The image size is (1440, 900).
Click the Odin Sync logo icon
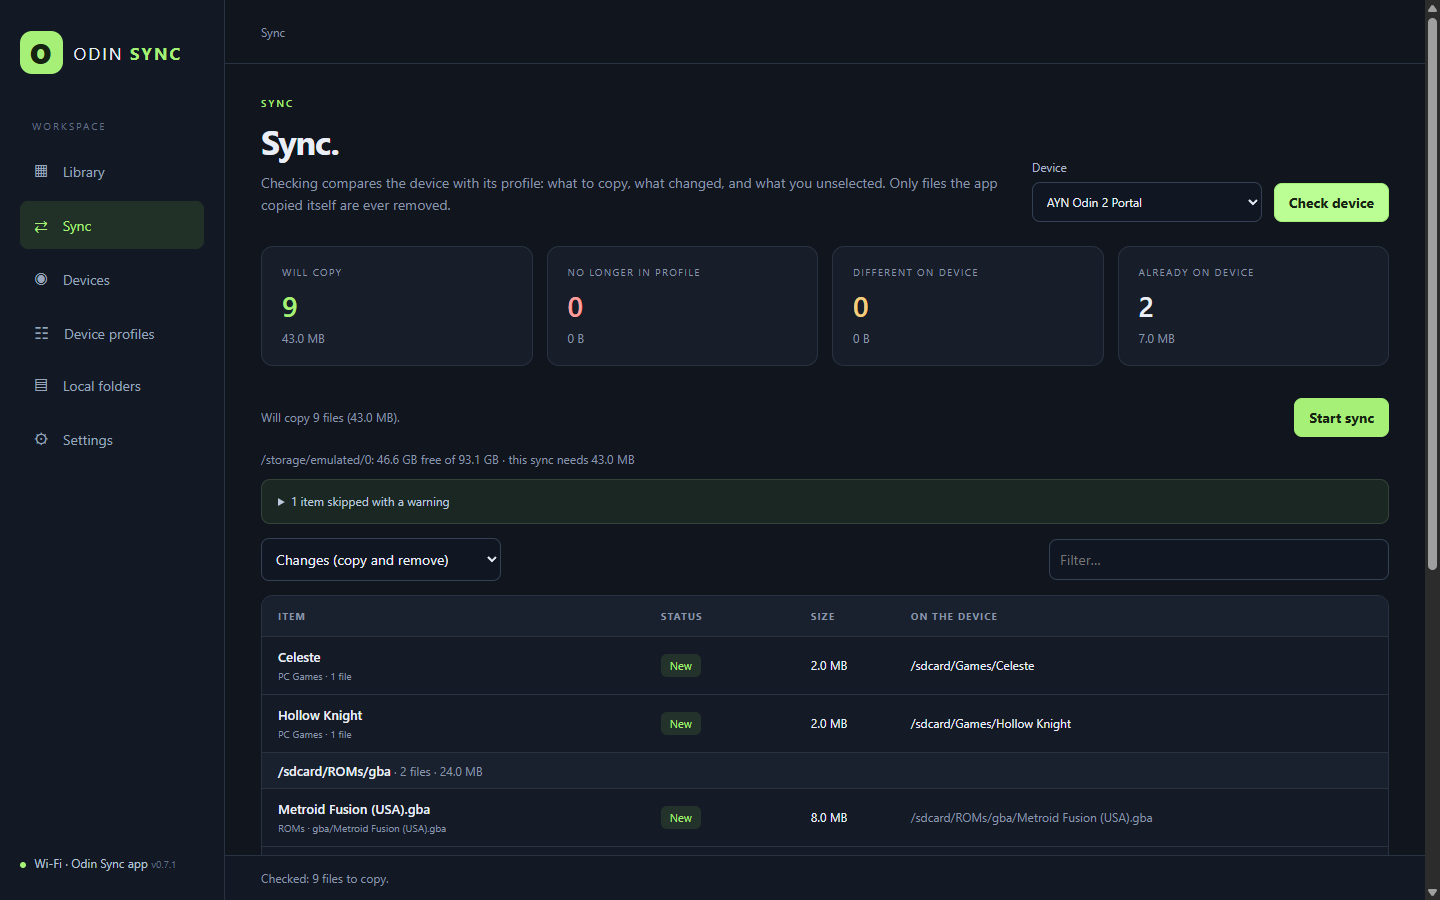(41, 53)
